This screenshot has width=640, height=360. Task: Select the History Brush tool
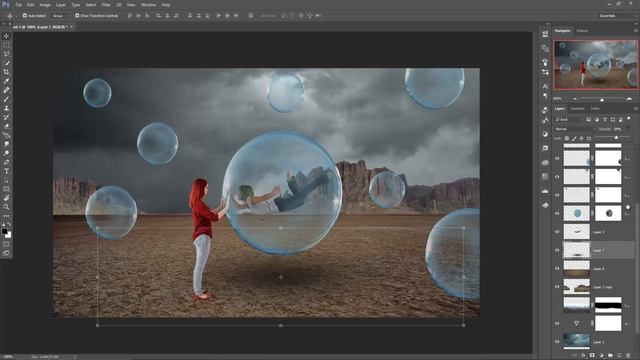[x=6, y=117]
